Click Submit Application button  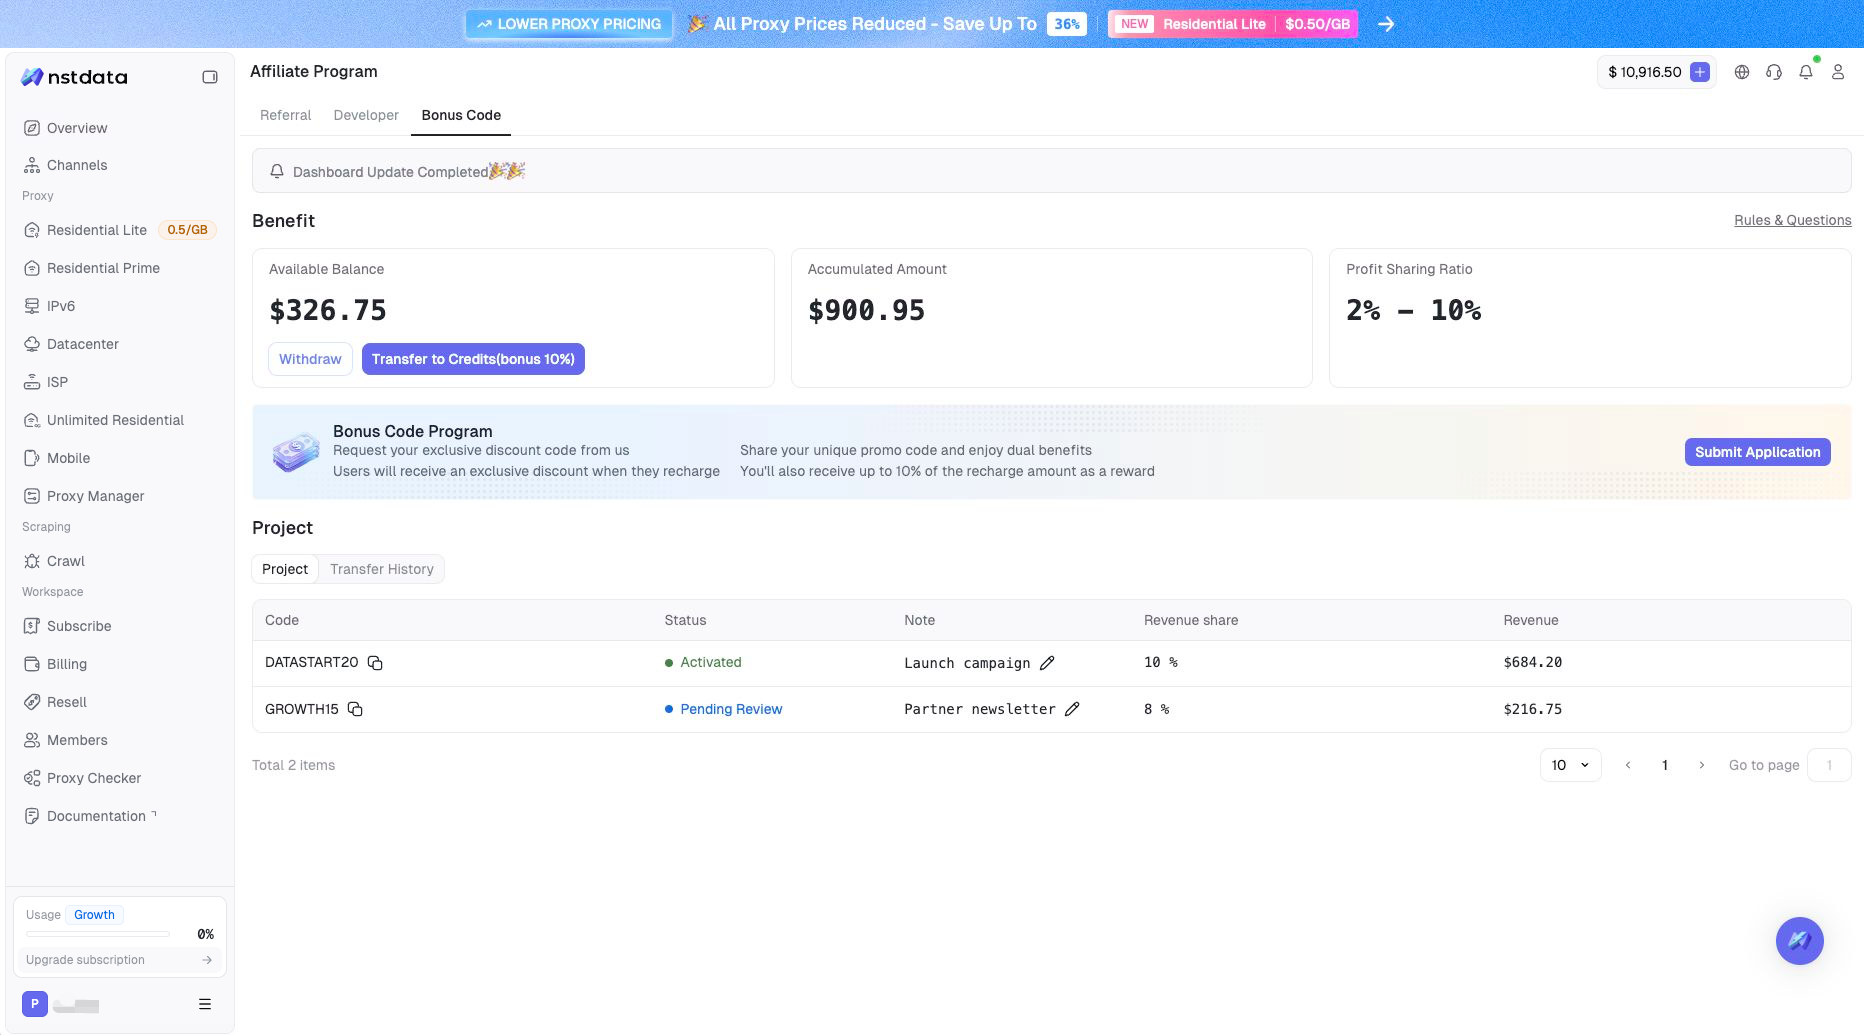coord(1757,452)
